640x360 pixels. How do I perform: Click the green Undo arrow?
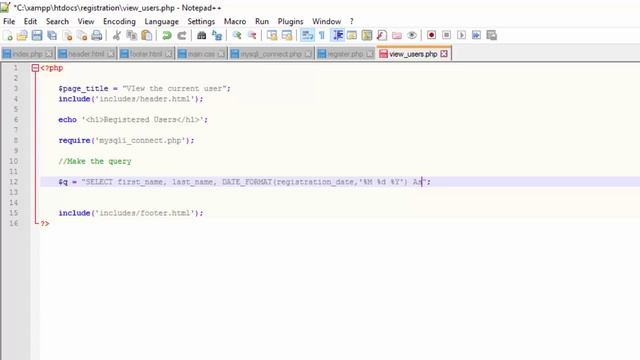click(x=167, y=36)
